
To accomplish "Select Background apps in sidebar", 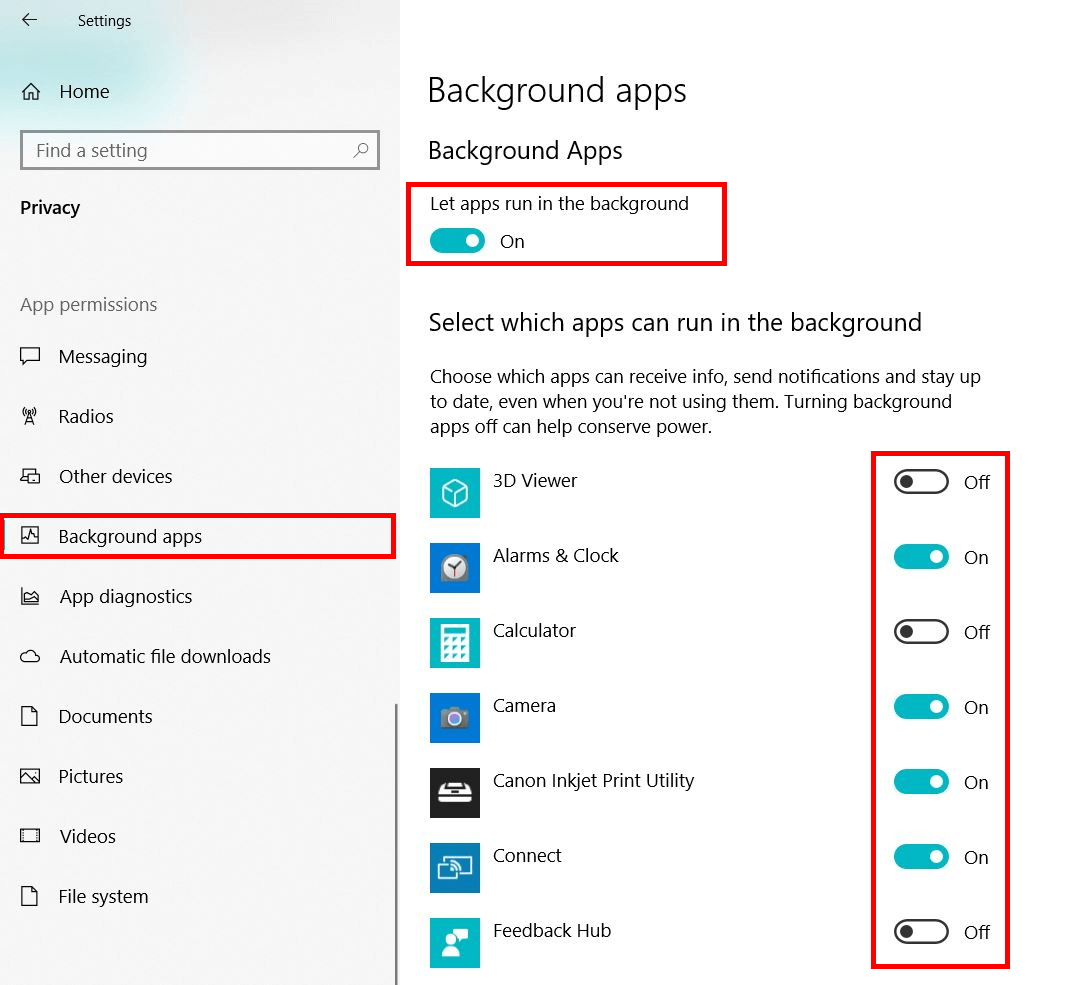I will click(x=199, y=536).
